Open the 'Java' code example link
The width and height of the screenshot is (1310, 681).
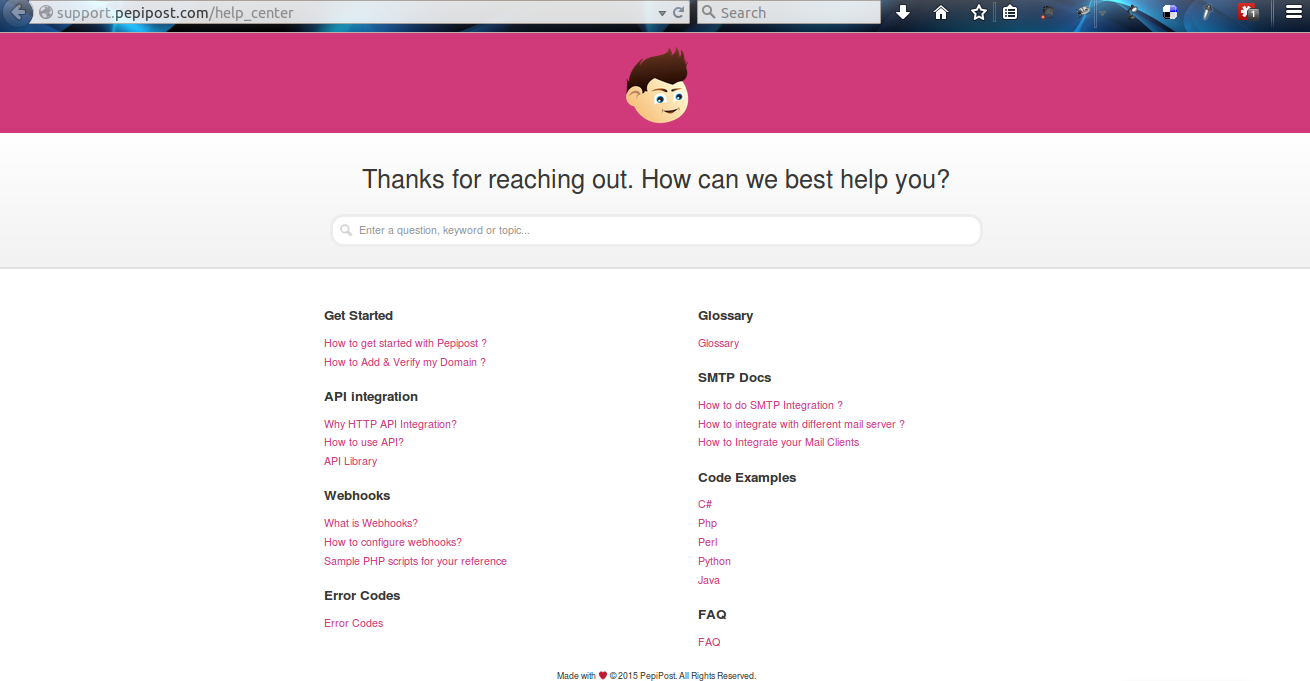[709, 580]
